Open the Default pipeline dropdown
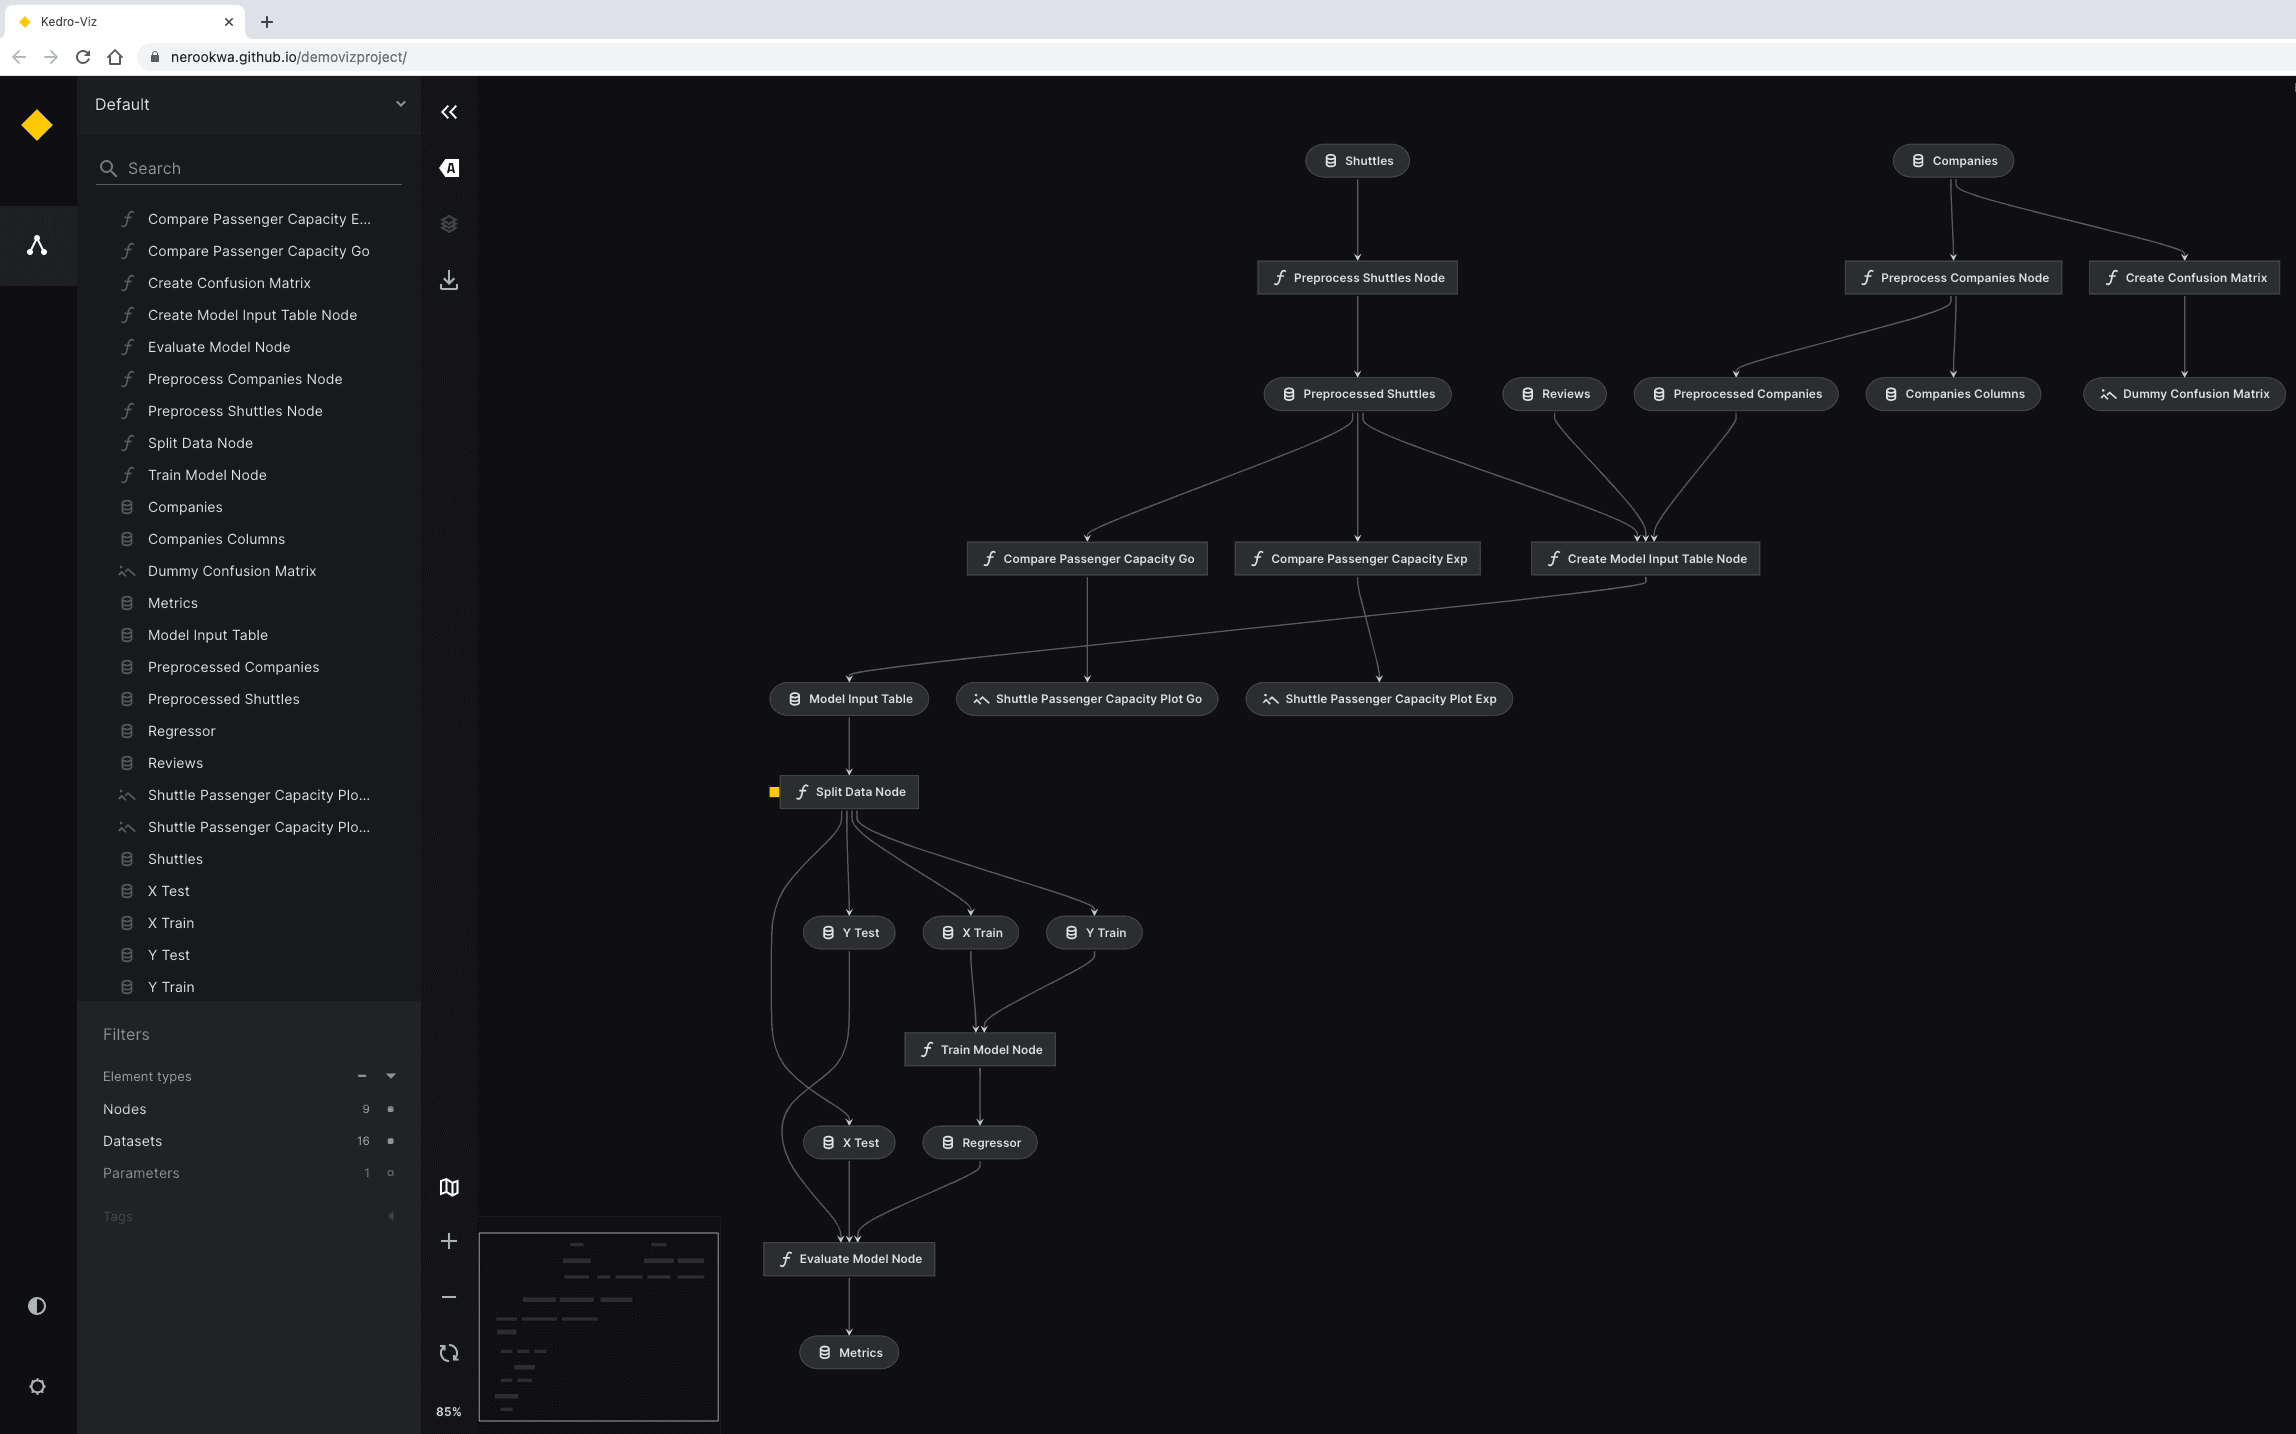Image resolution: width=2296 pixels, height=1434 pixels. [249, 104]
